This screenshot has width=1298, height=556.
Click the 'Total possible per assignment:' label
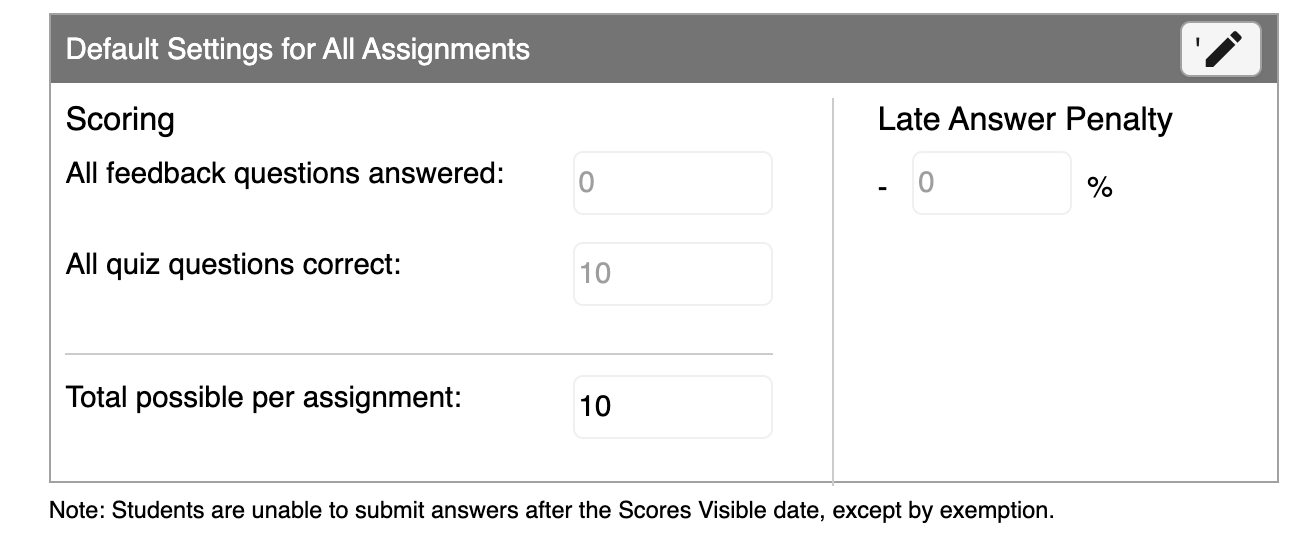pyautogui.click(x=264, y=398)
